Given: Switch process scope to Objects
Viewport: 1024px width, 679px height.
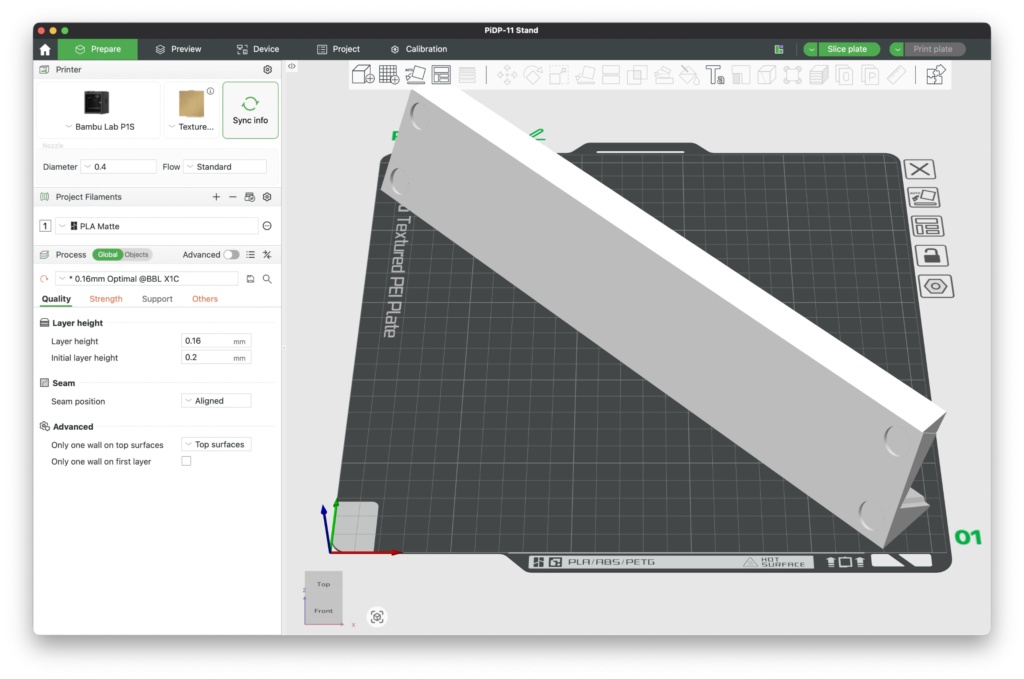Looking at the screenshot, I should tap(137, 255).
